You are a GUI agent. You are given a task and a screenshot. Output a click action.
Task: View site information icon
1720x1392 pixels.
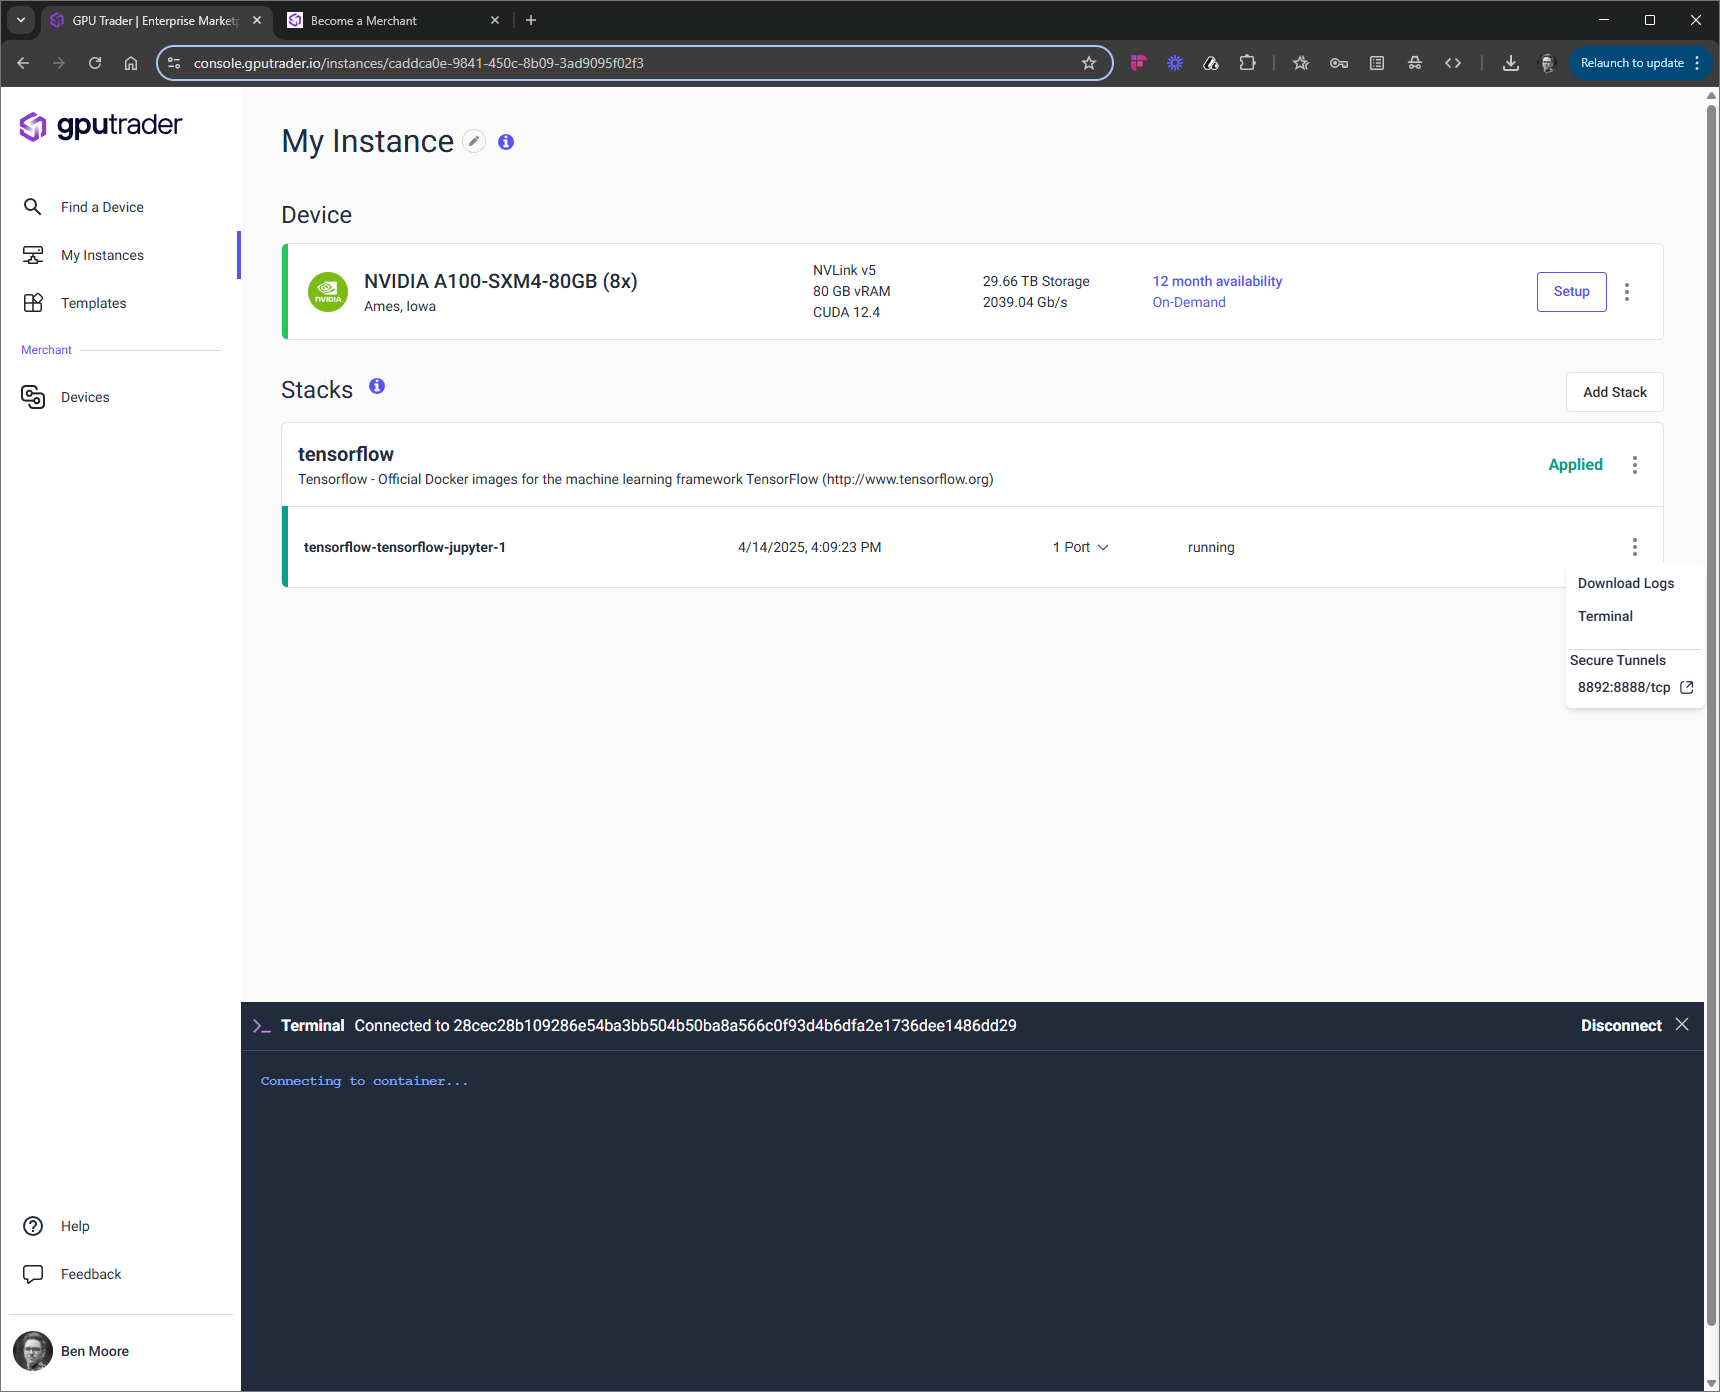[174, 63]
